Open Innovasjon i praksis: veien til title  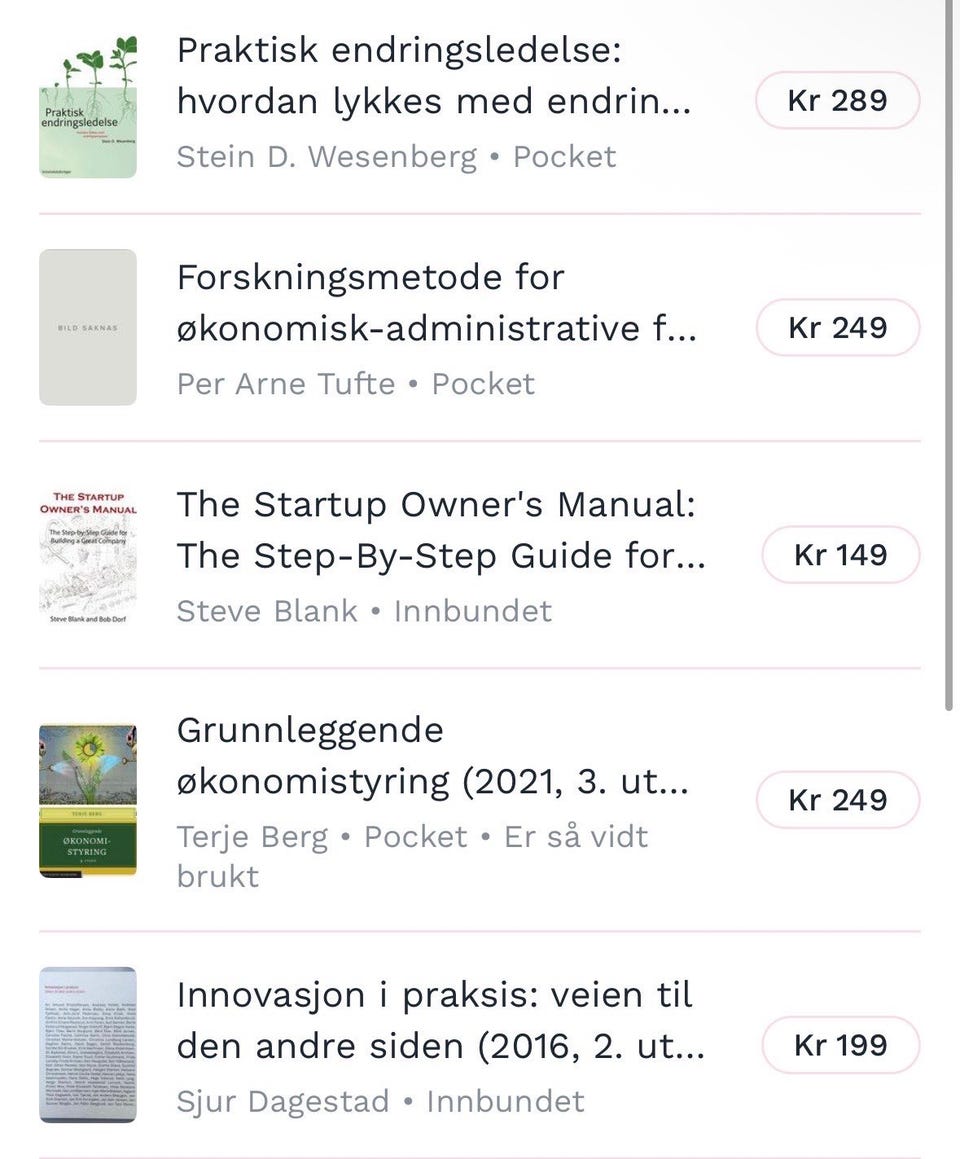(x=441, y=1020)
